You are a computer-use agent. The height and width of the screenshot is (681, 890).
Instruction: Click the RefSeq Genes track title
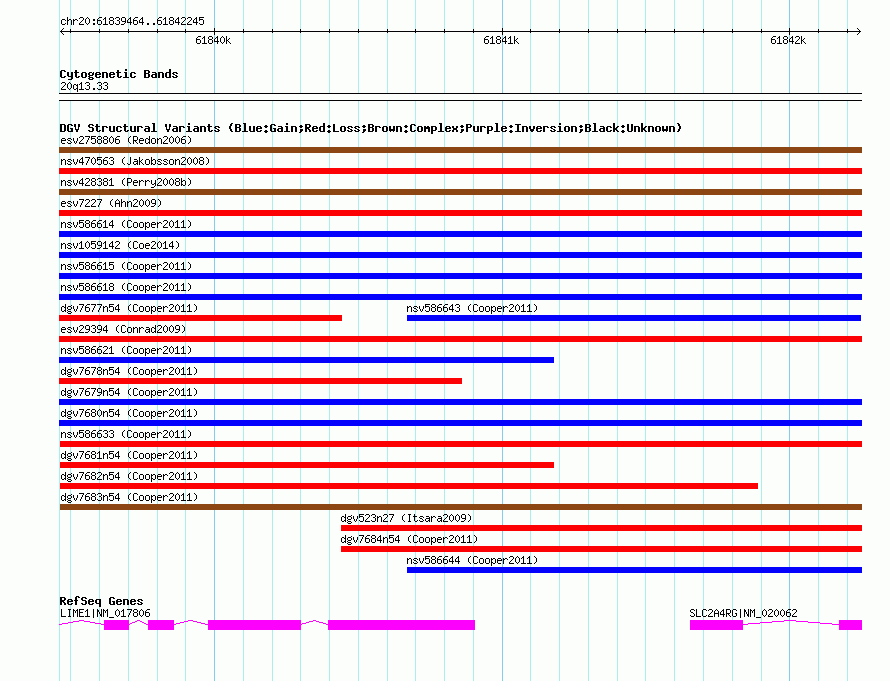[102, 601]
